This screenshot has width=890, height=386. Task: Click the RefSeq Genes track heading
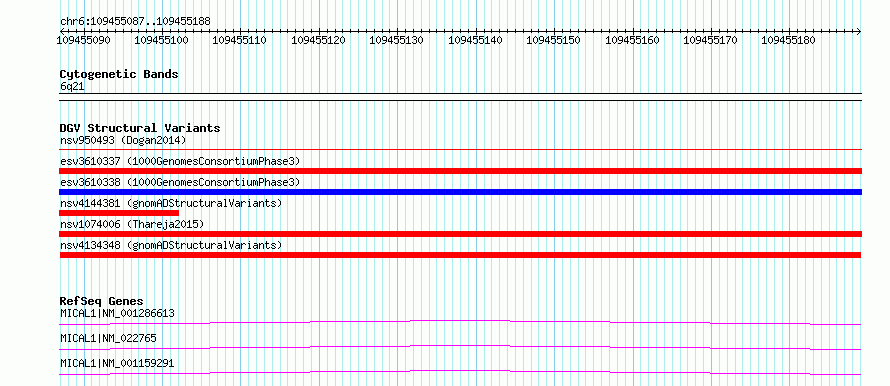click(102, 301)
